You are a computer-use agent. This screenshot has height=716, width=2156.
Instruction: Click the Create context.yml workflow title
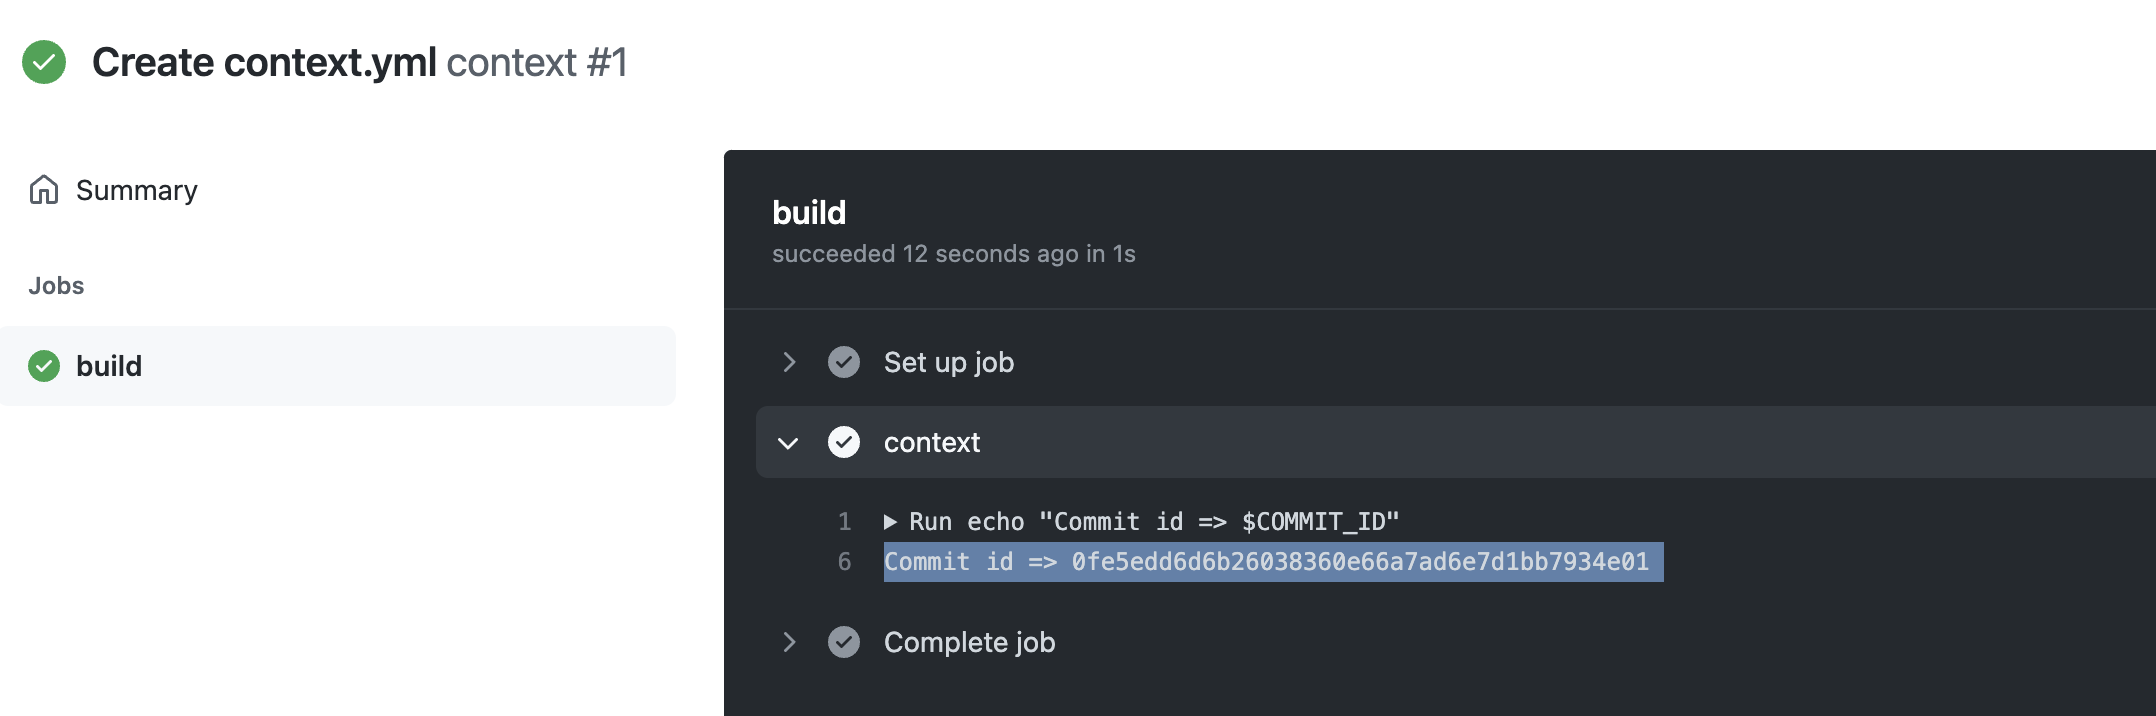[264, 62]
